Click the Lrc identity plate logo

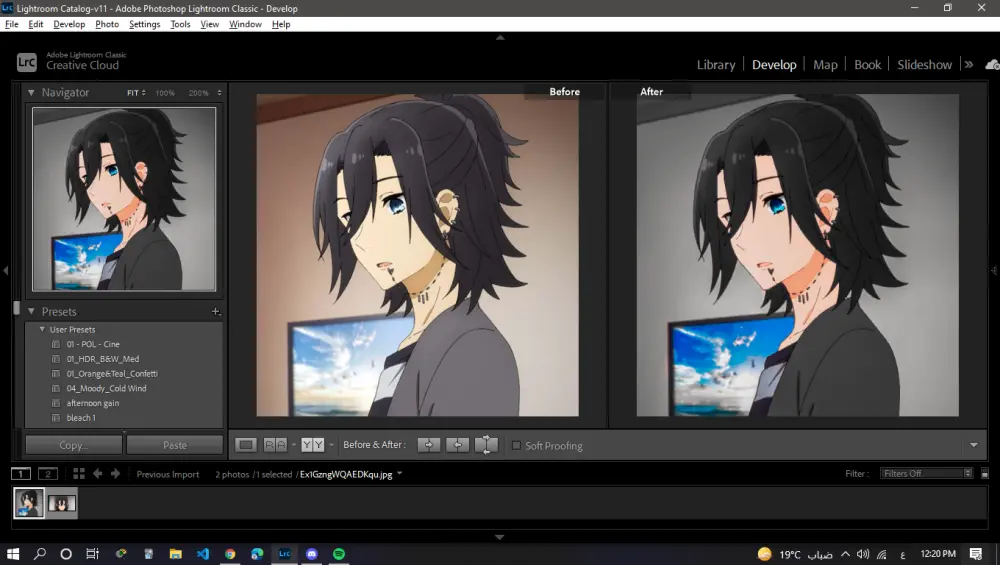click(27, 62)
